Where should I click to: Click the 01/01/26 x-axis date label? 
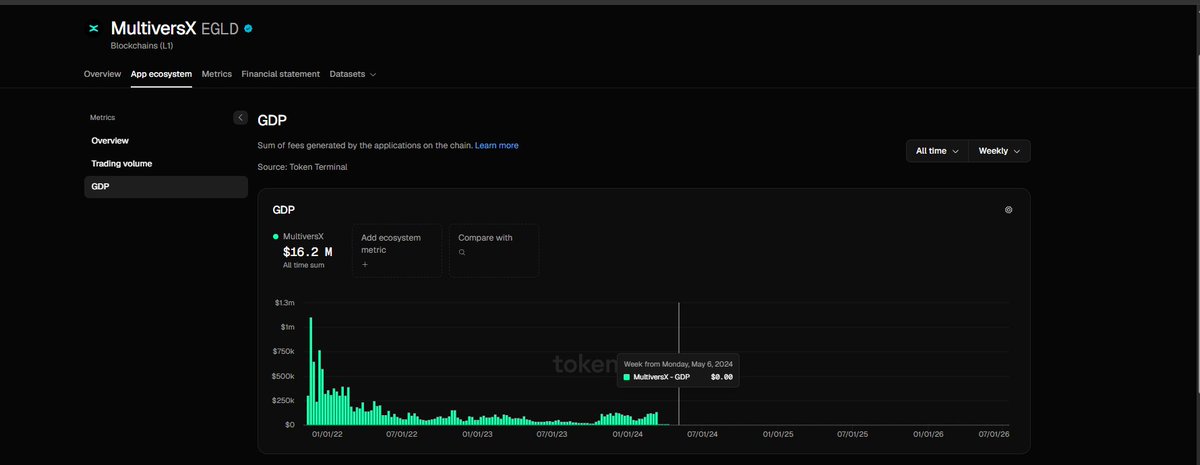[x=928, y=434]
